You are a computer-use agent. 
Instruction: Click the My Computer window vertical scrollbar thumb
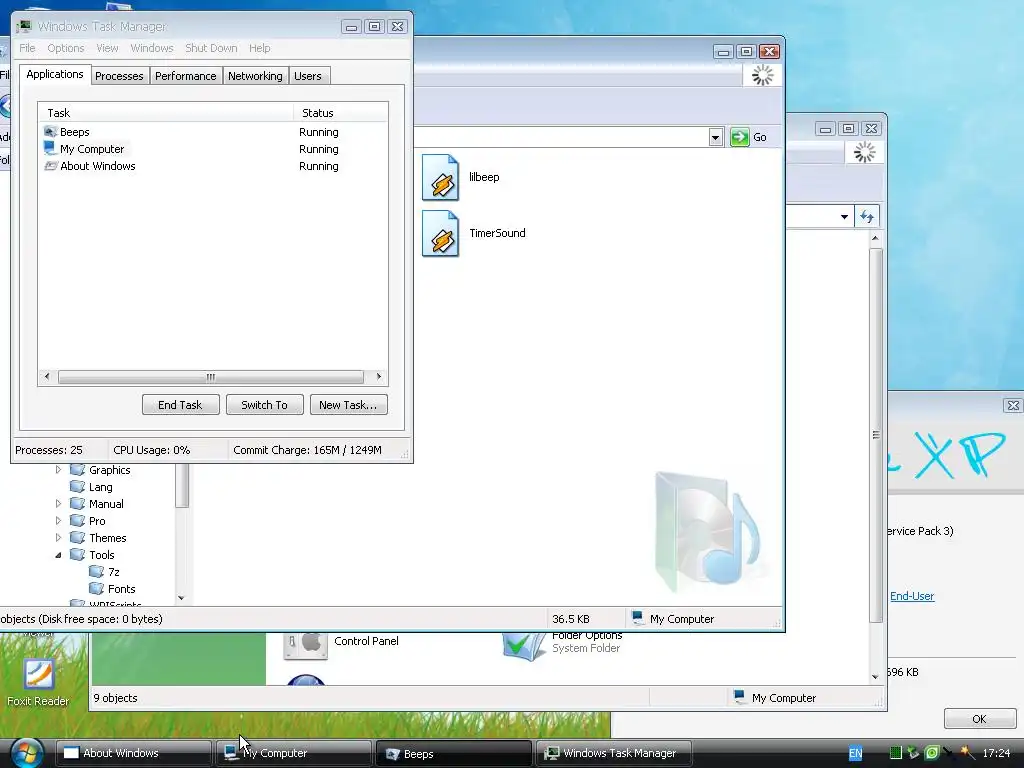[876, 435]
